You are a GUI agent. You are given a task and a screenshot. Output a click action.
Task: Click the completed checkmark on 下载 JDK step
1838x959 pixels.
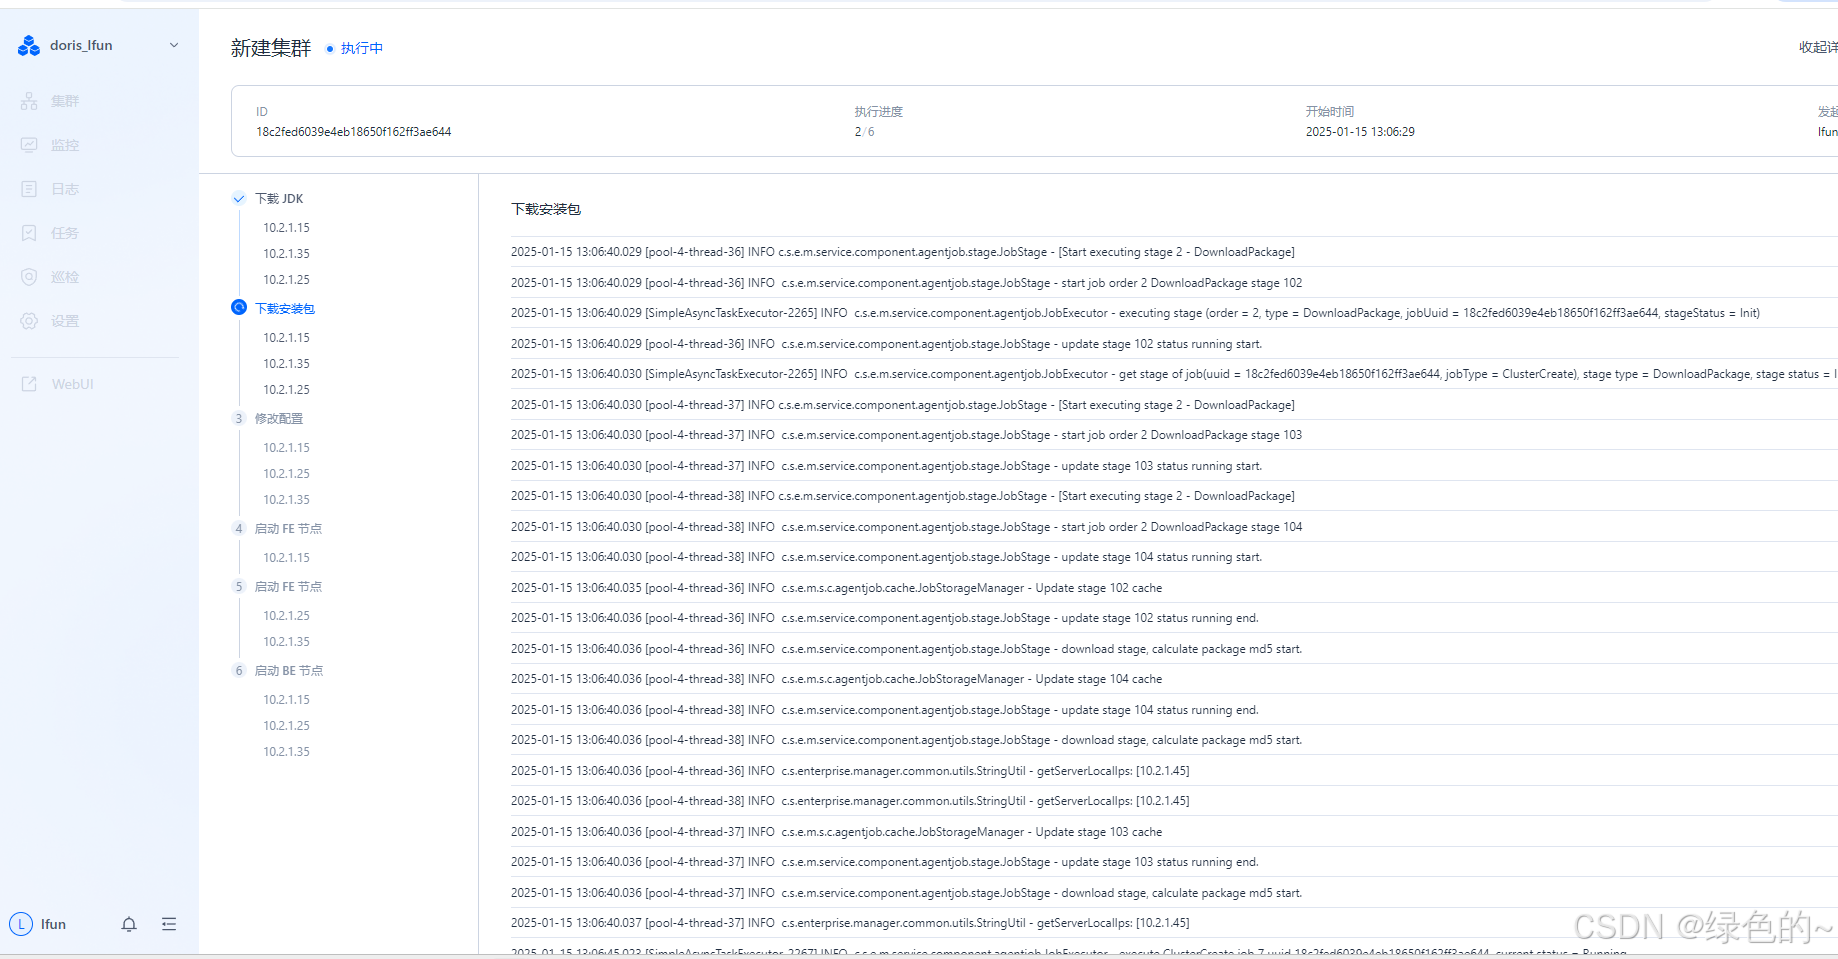point(238,198)
